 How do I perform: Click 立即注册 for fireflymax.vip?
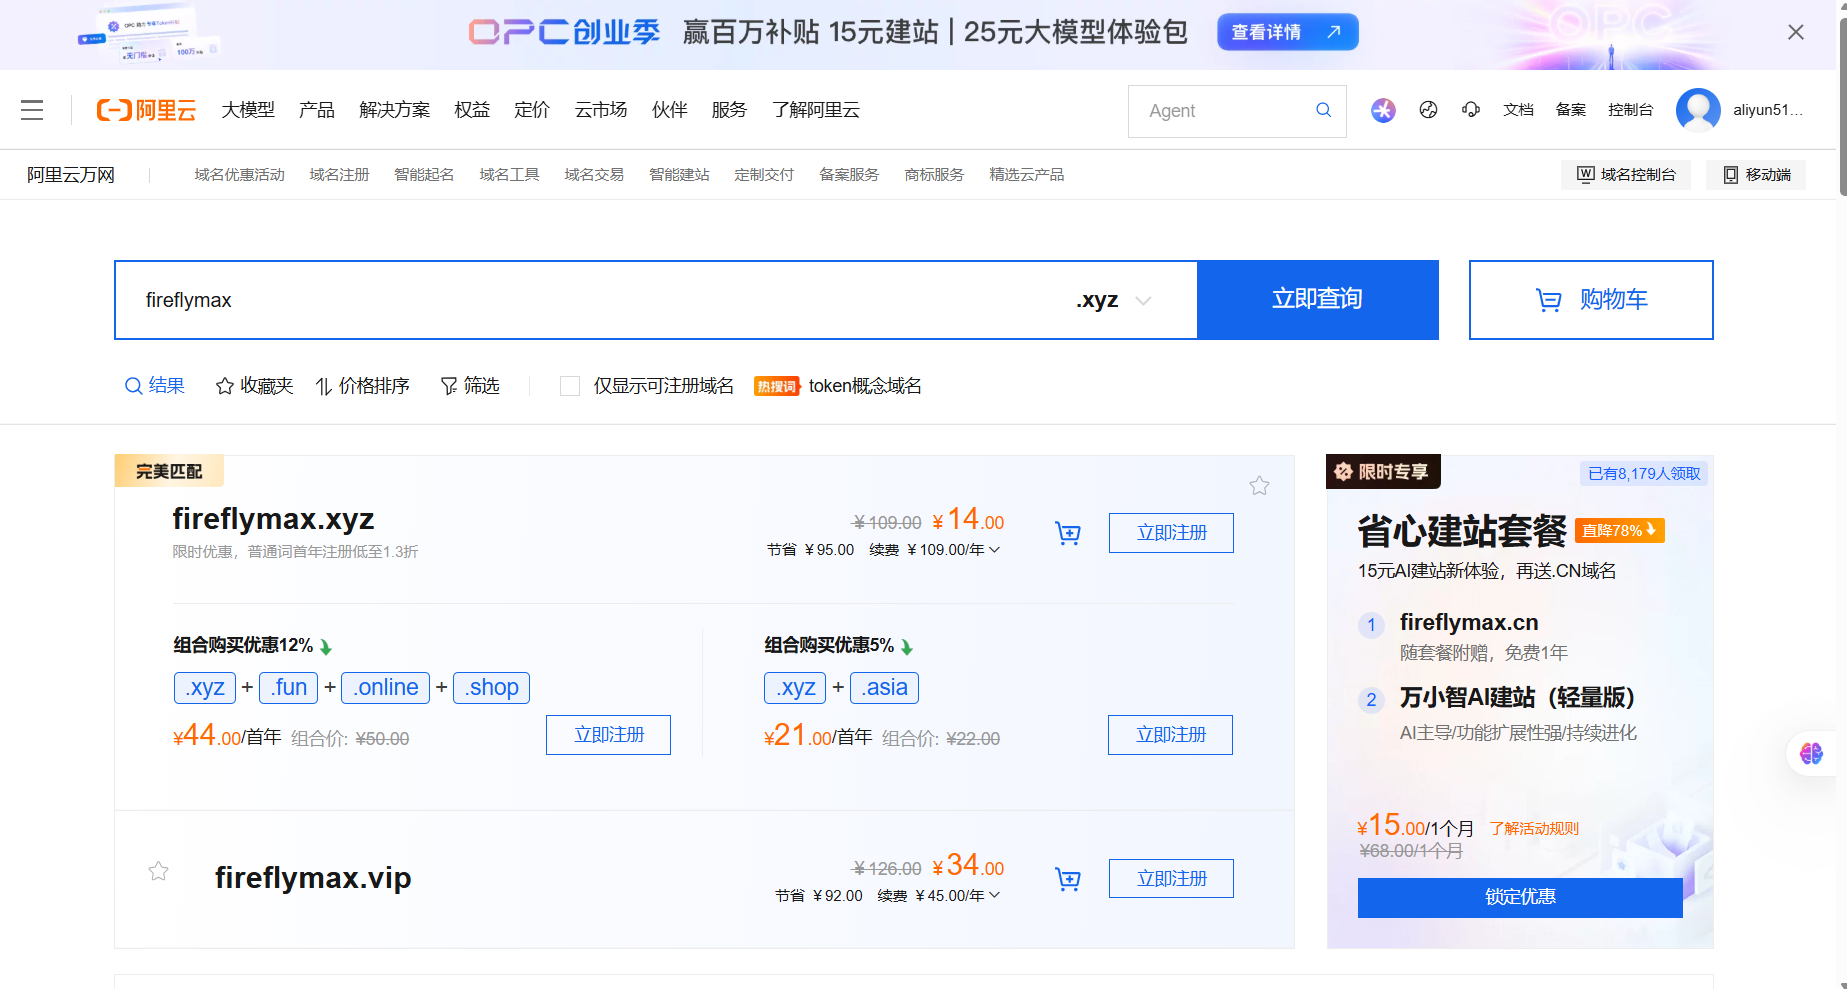click(x=1171, y=879)
